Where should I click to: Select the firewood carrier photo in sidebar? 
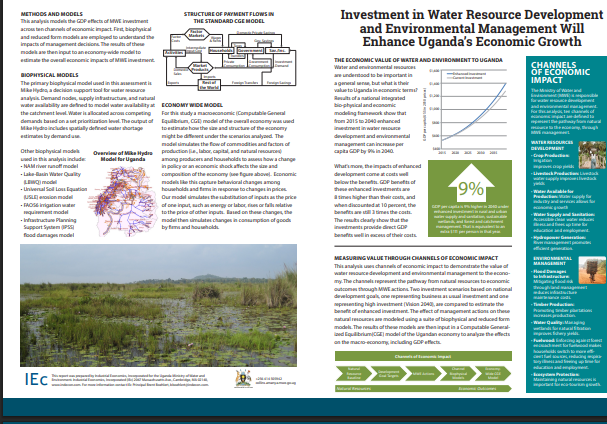point(592,270)
